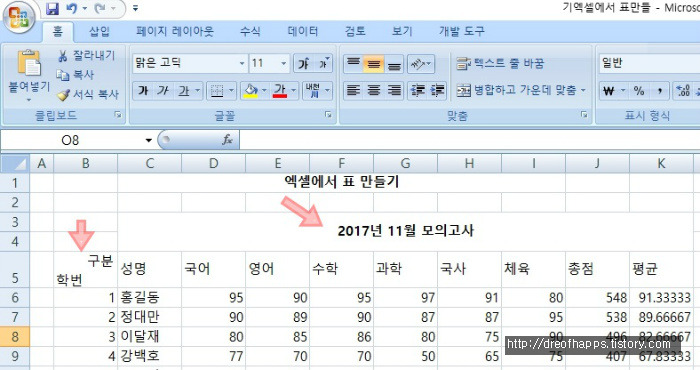Viewport: 700px width, 370px height.
Task: Open merge options dropdown arrow
Action: [583, 91]
